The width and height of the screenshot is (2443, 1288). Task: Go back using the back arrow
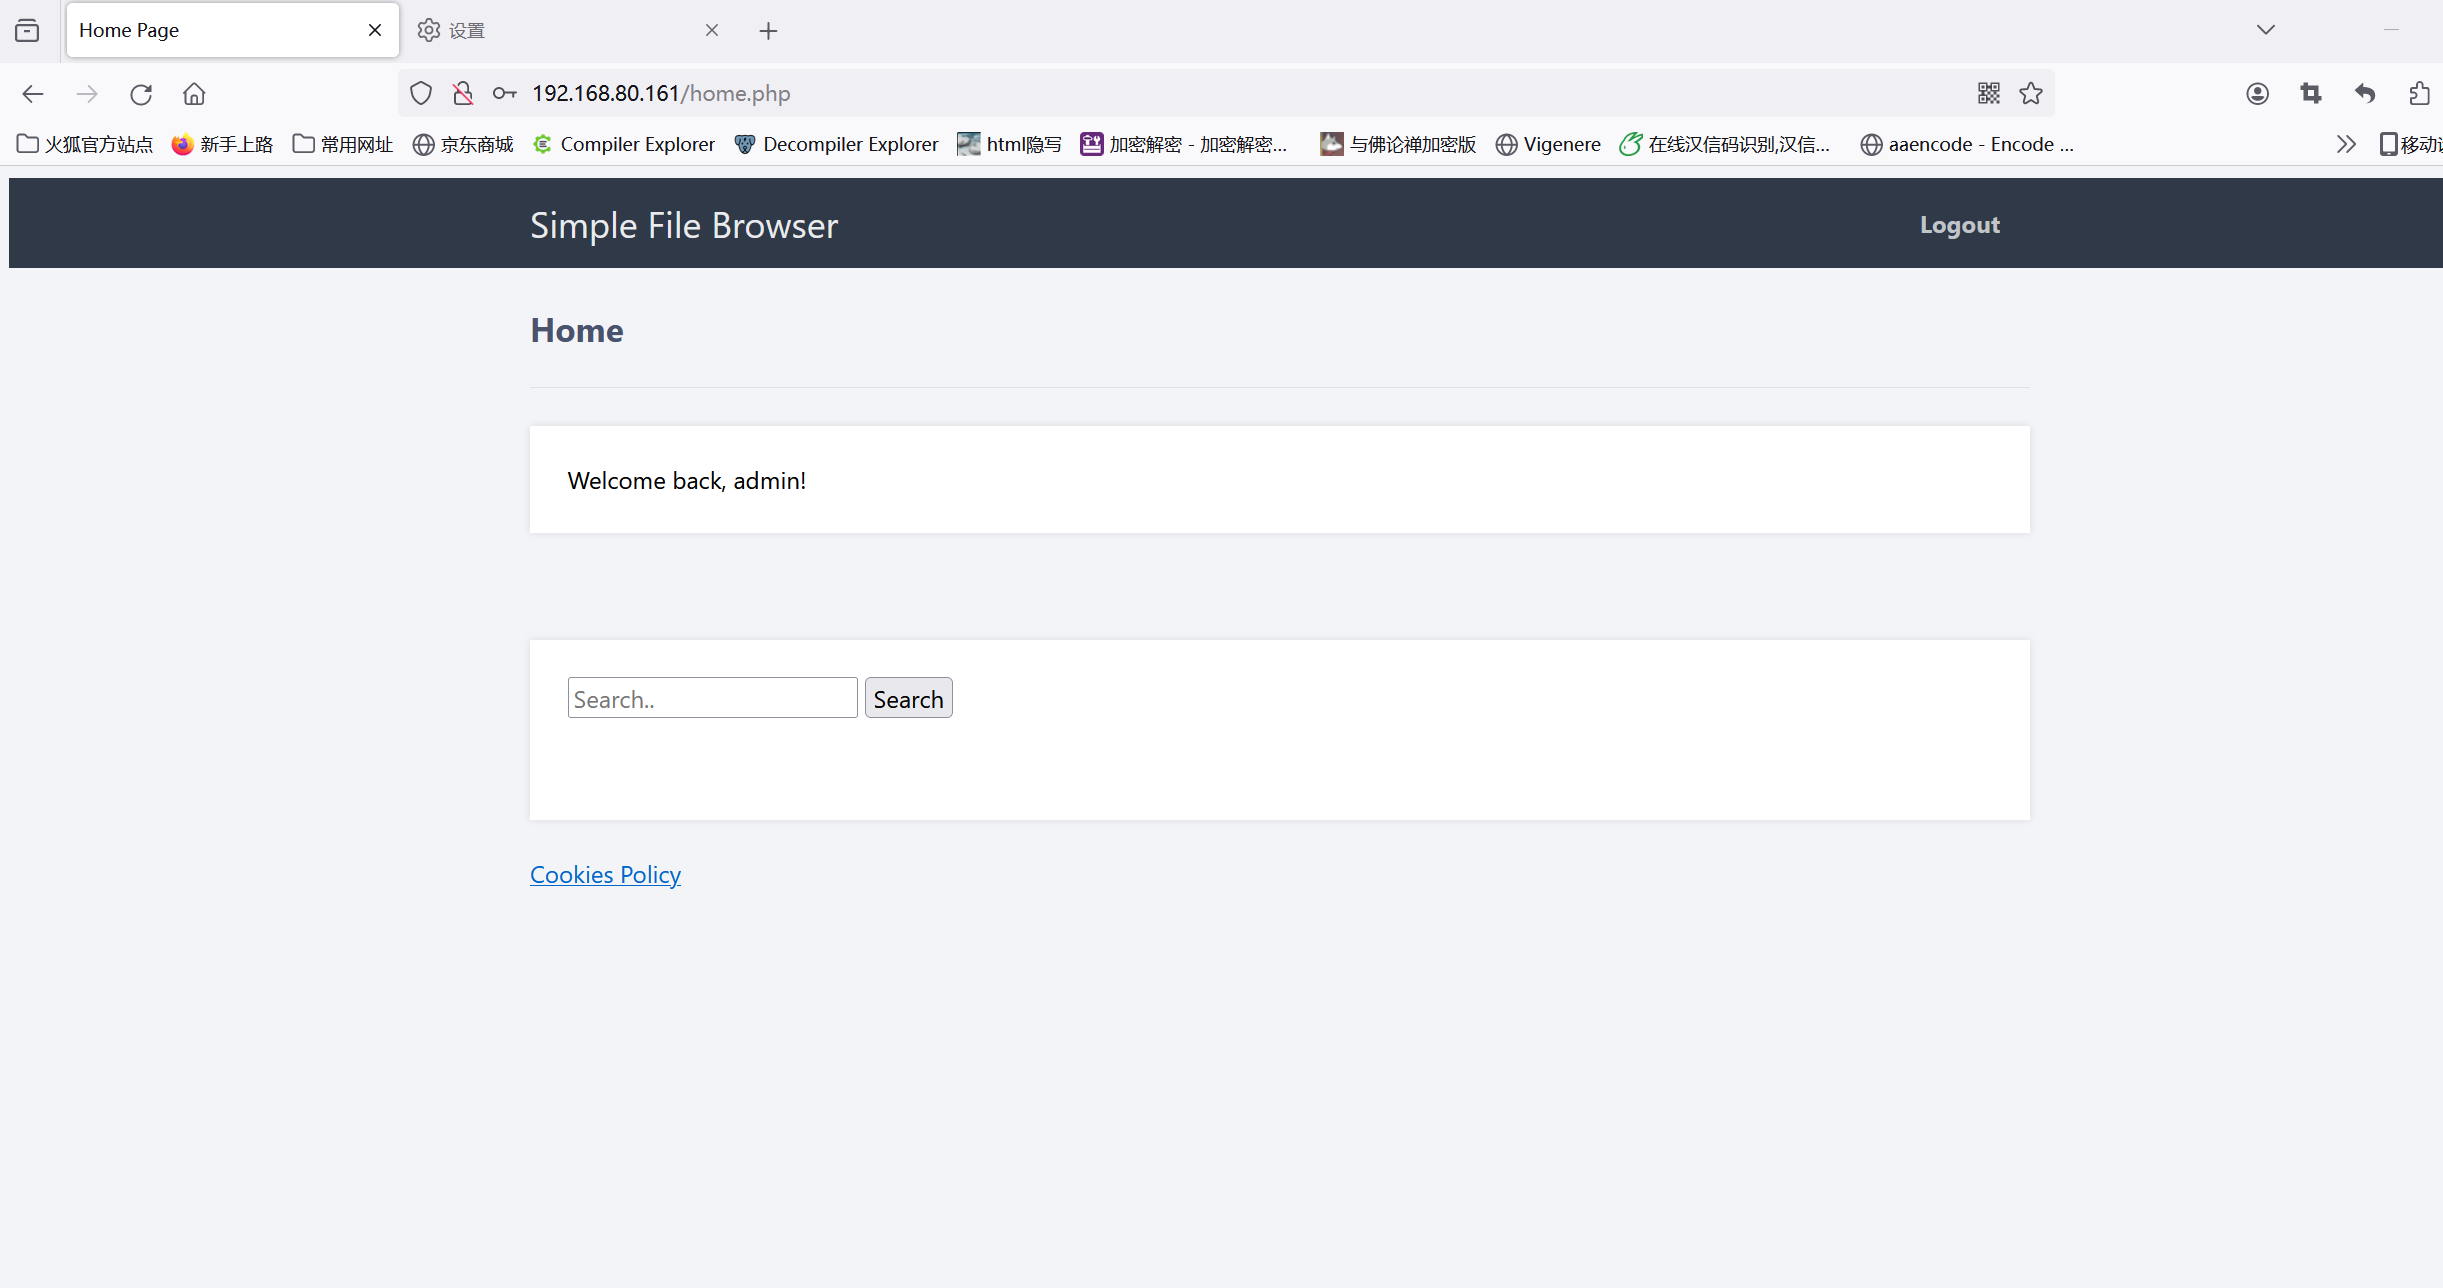[33, 94]
